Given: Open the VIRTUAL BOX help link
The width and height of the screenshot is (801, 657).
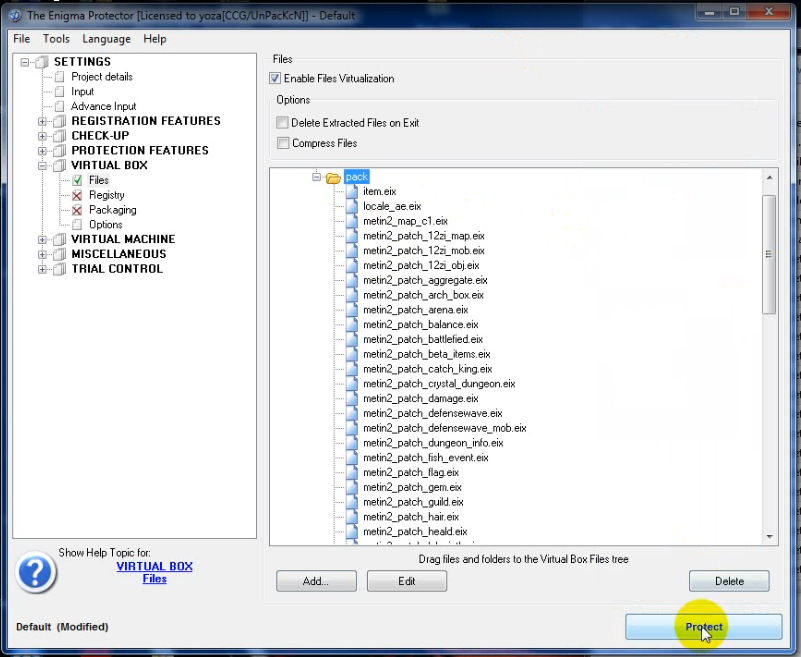Looking at the screenshot, I should click(154, 566).
